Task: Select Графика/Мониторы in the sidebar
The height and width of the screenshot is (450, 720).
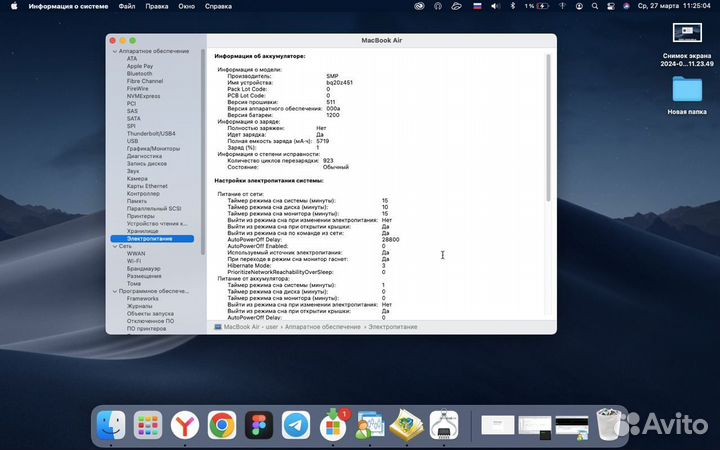Action: pyautogui.click(x=153, y=149)
